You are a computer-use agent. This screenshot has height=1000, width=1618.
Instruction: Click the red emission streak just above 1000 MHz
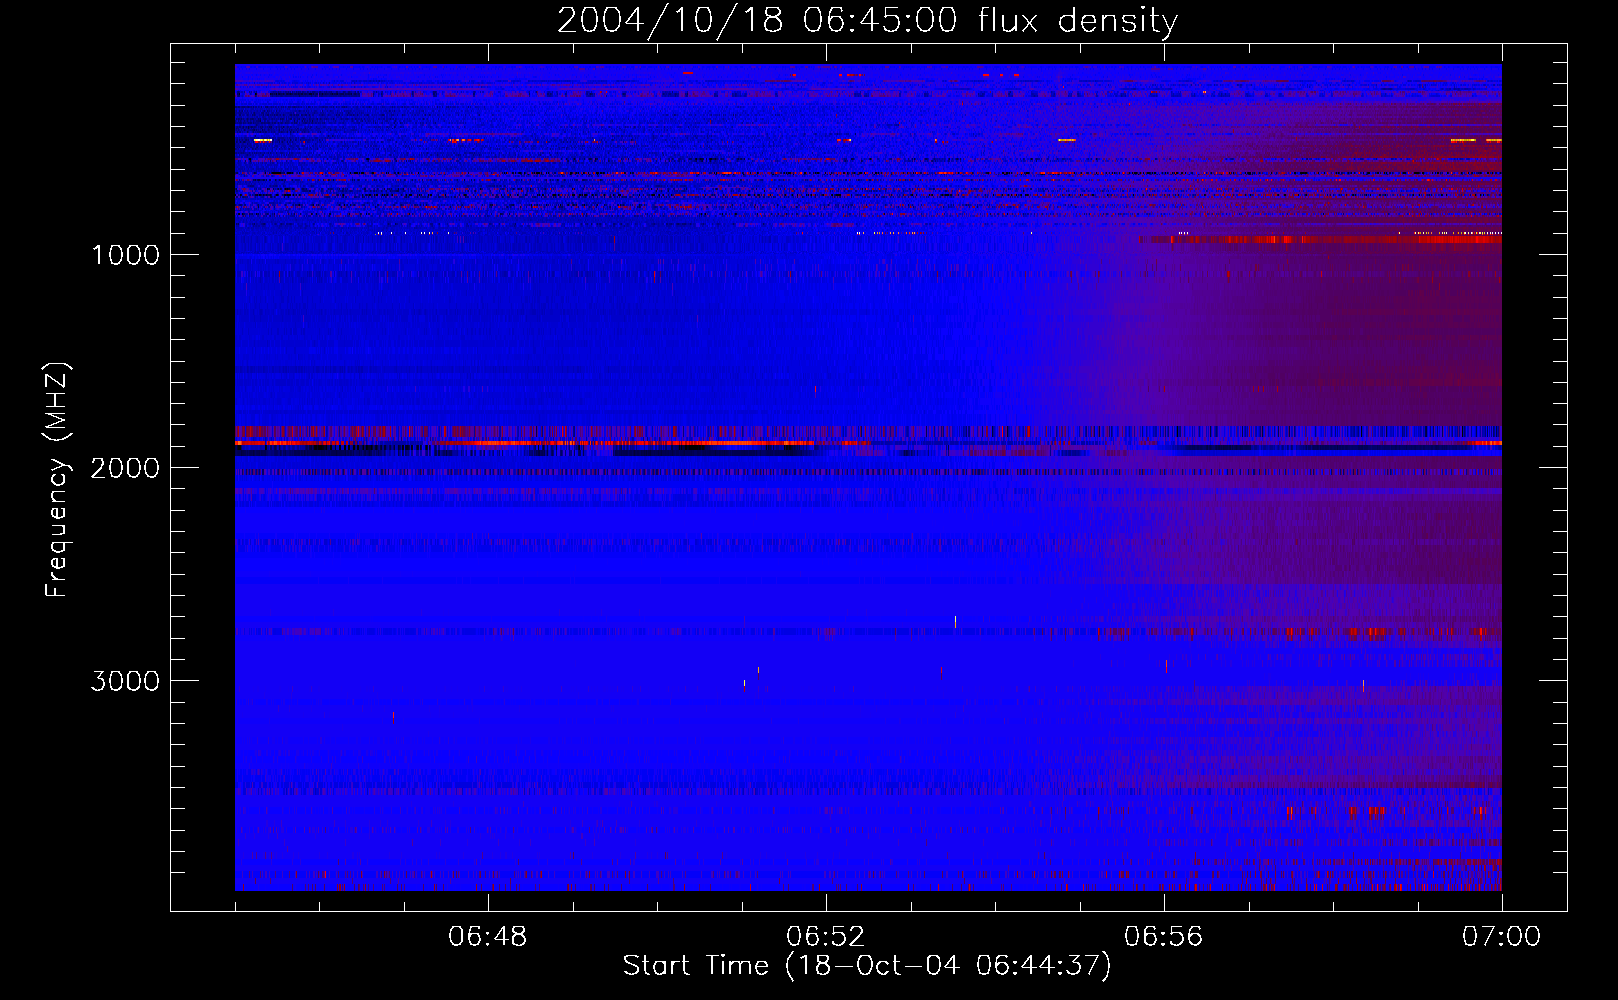click(1320, 239)
